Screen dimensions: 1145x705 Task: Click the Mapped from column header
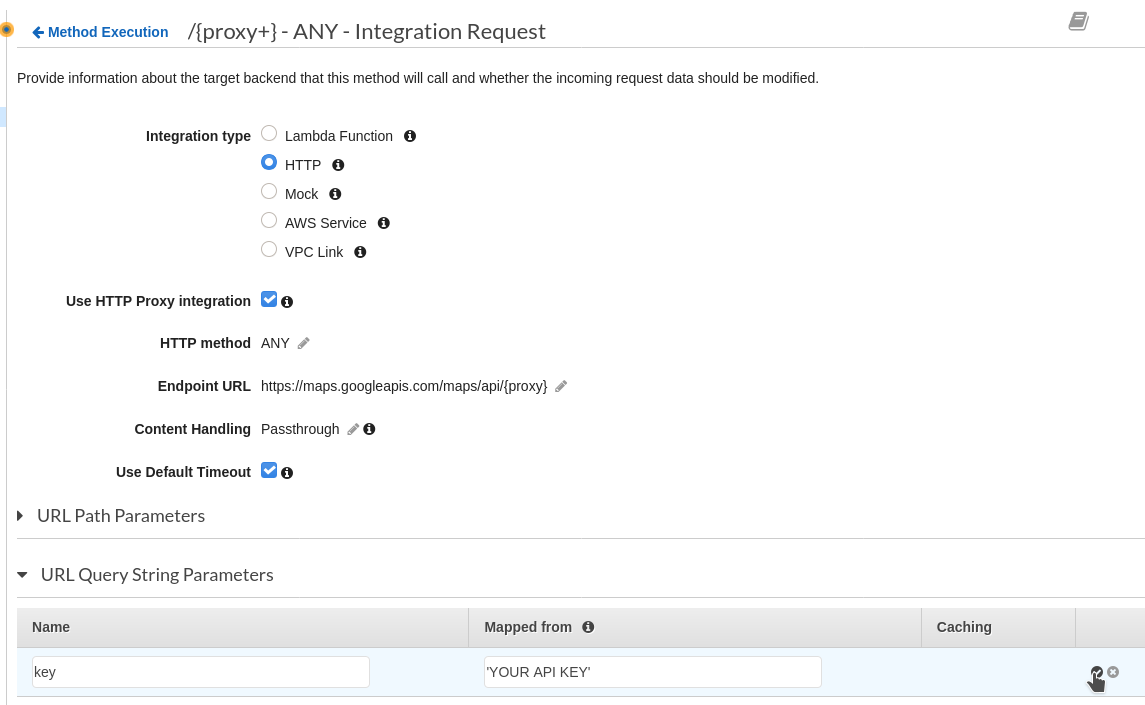[528, 627]
